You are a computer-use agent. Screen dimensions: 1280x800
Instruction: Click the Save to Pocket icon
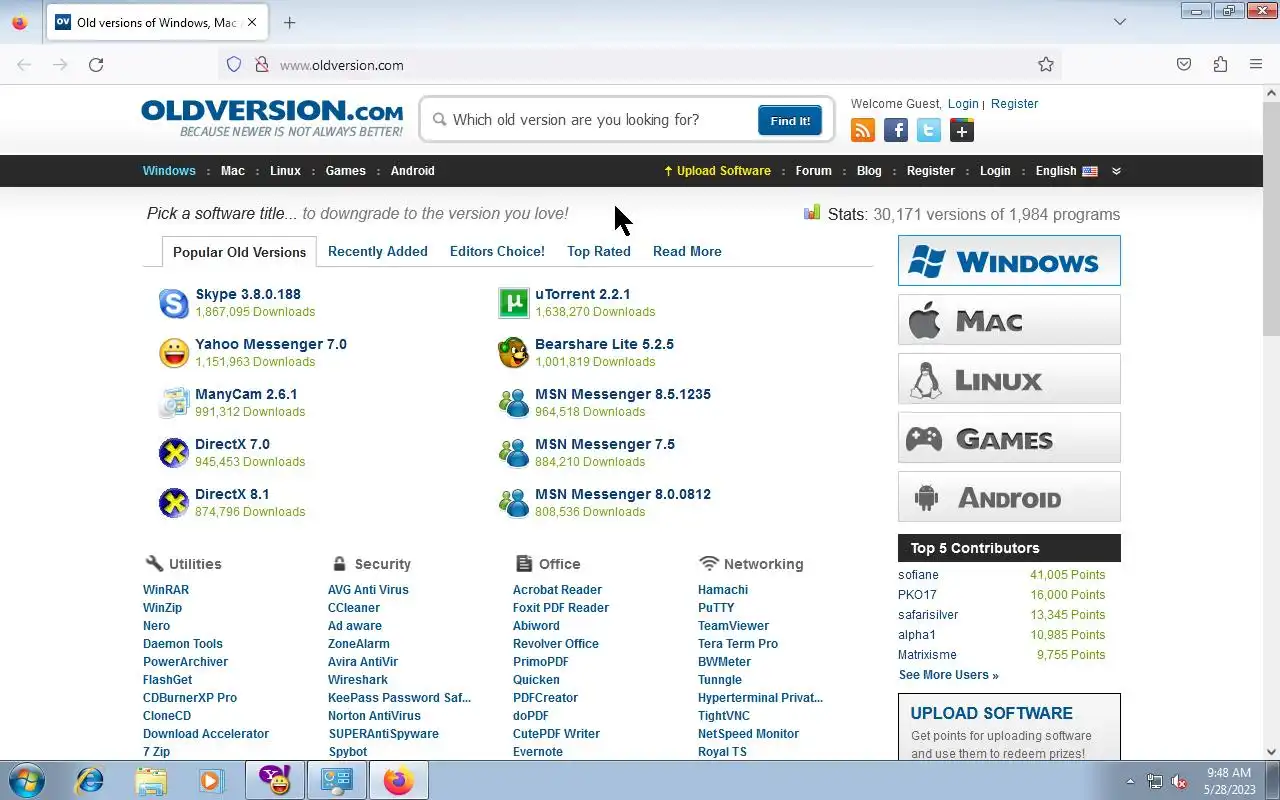pyautogui.click(x=1184, y=65)
